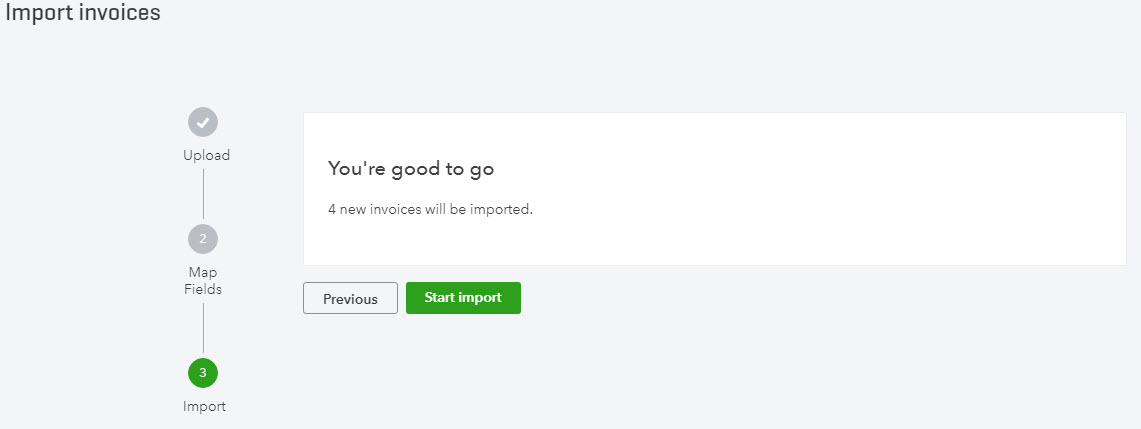Click the "Previous" label text
Image resolution: width=1141 pixels, height=429 pixels.
[x=350, y=299]
